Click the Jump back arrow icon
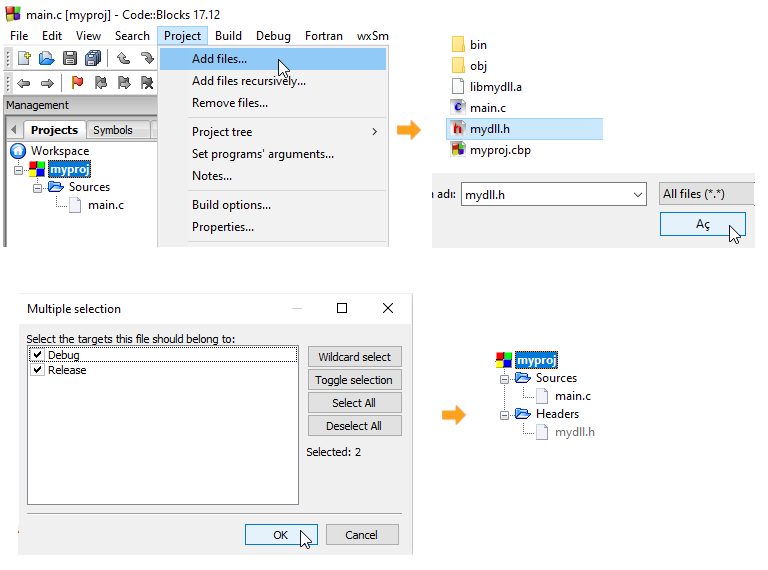 (x=24, y=83)
